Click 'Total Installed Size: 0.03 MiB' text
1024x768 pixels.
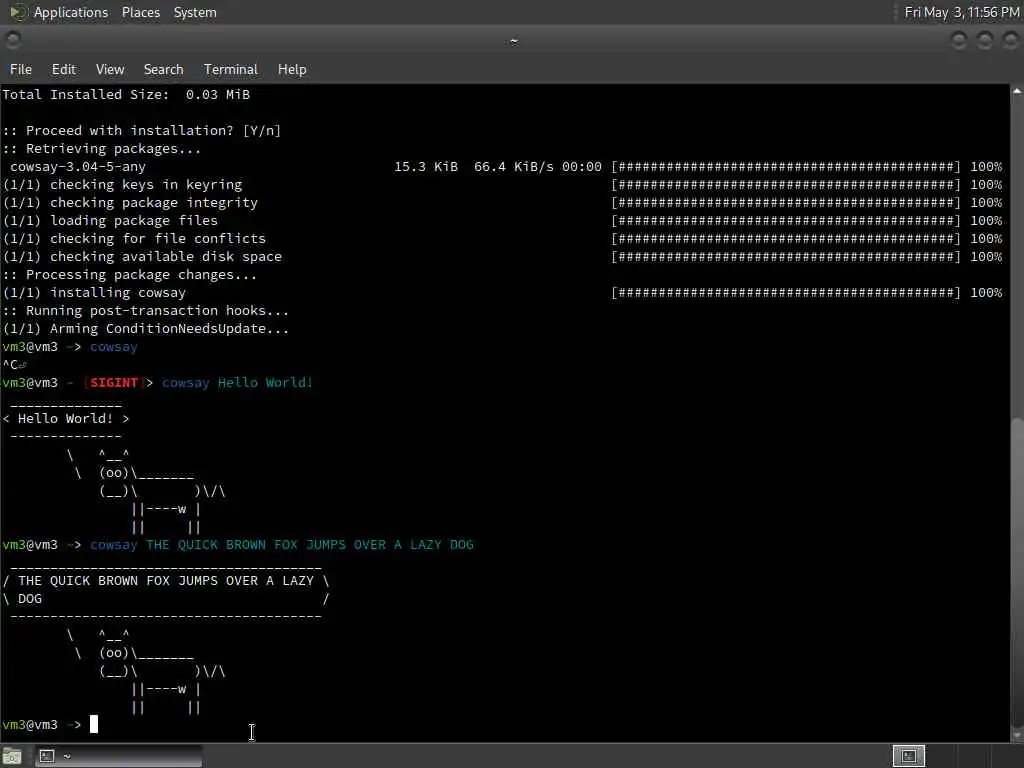coord(126,95)
